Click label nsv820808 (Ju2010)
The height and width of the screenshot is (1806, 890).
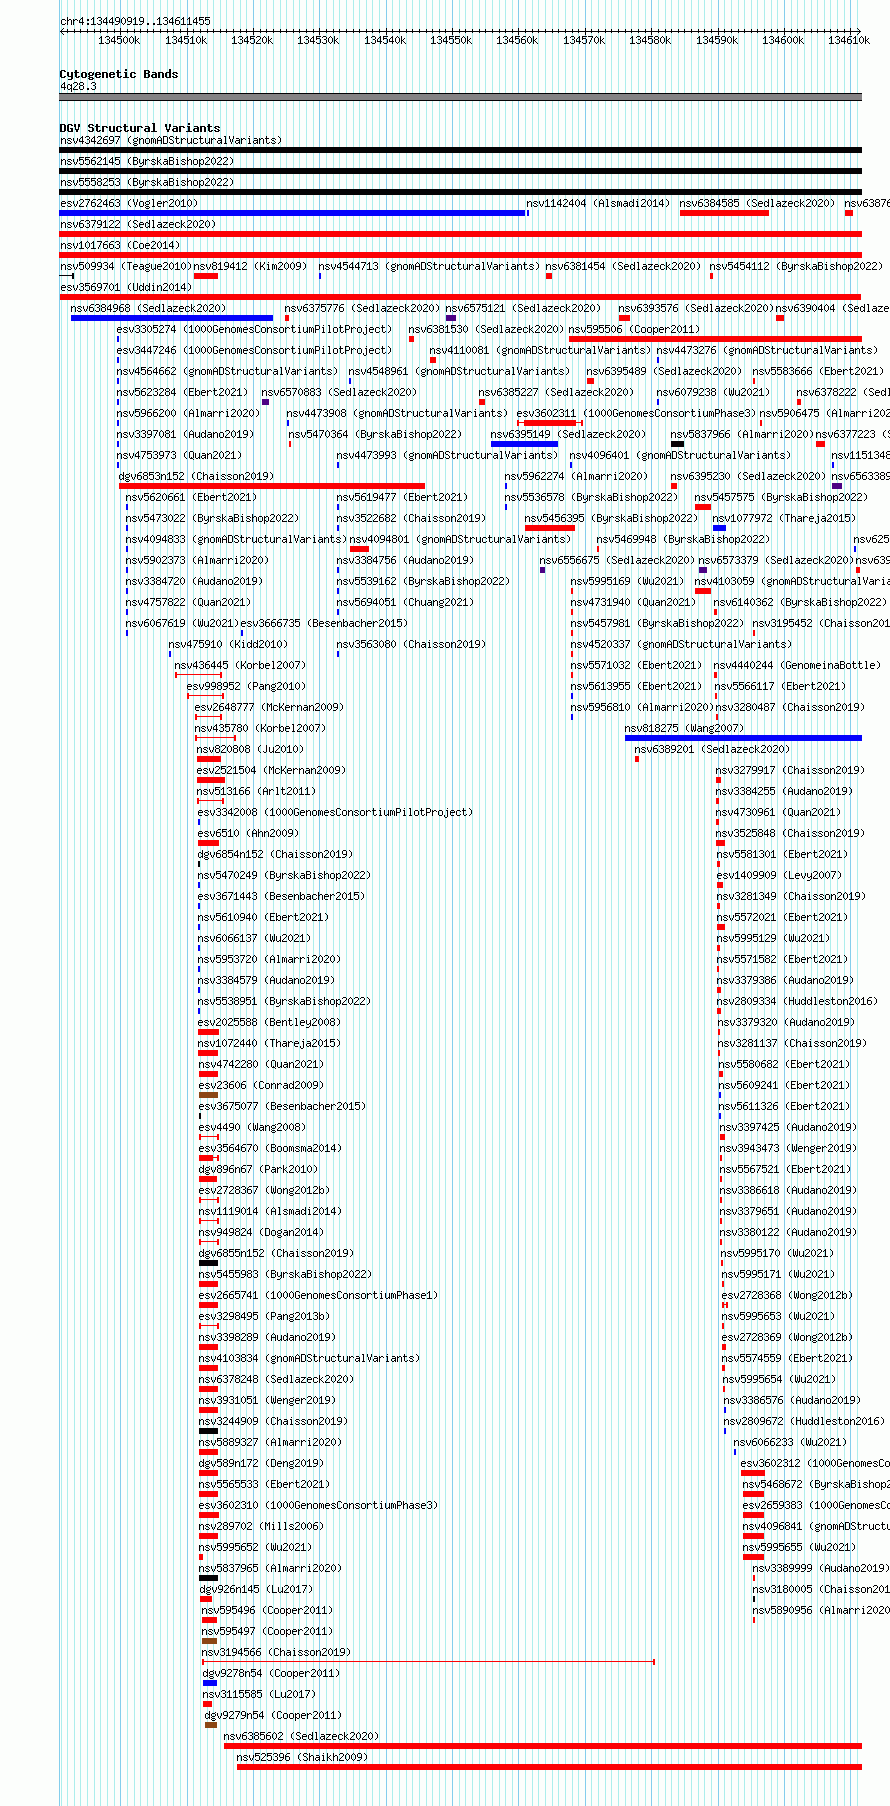[250, 749]
